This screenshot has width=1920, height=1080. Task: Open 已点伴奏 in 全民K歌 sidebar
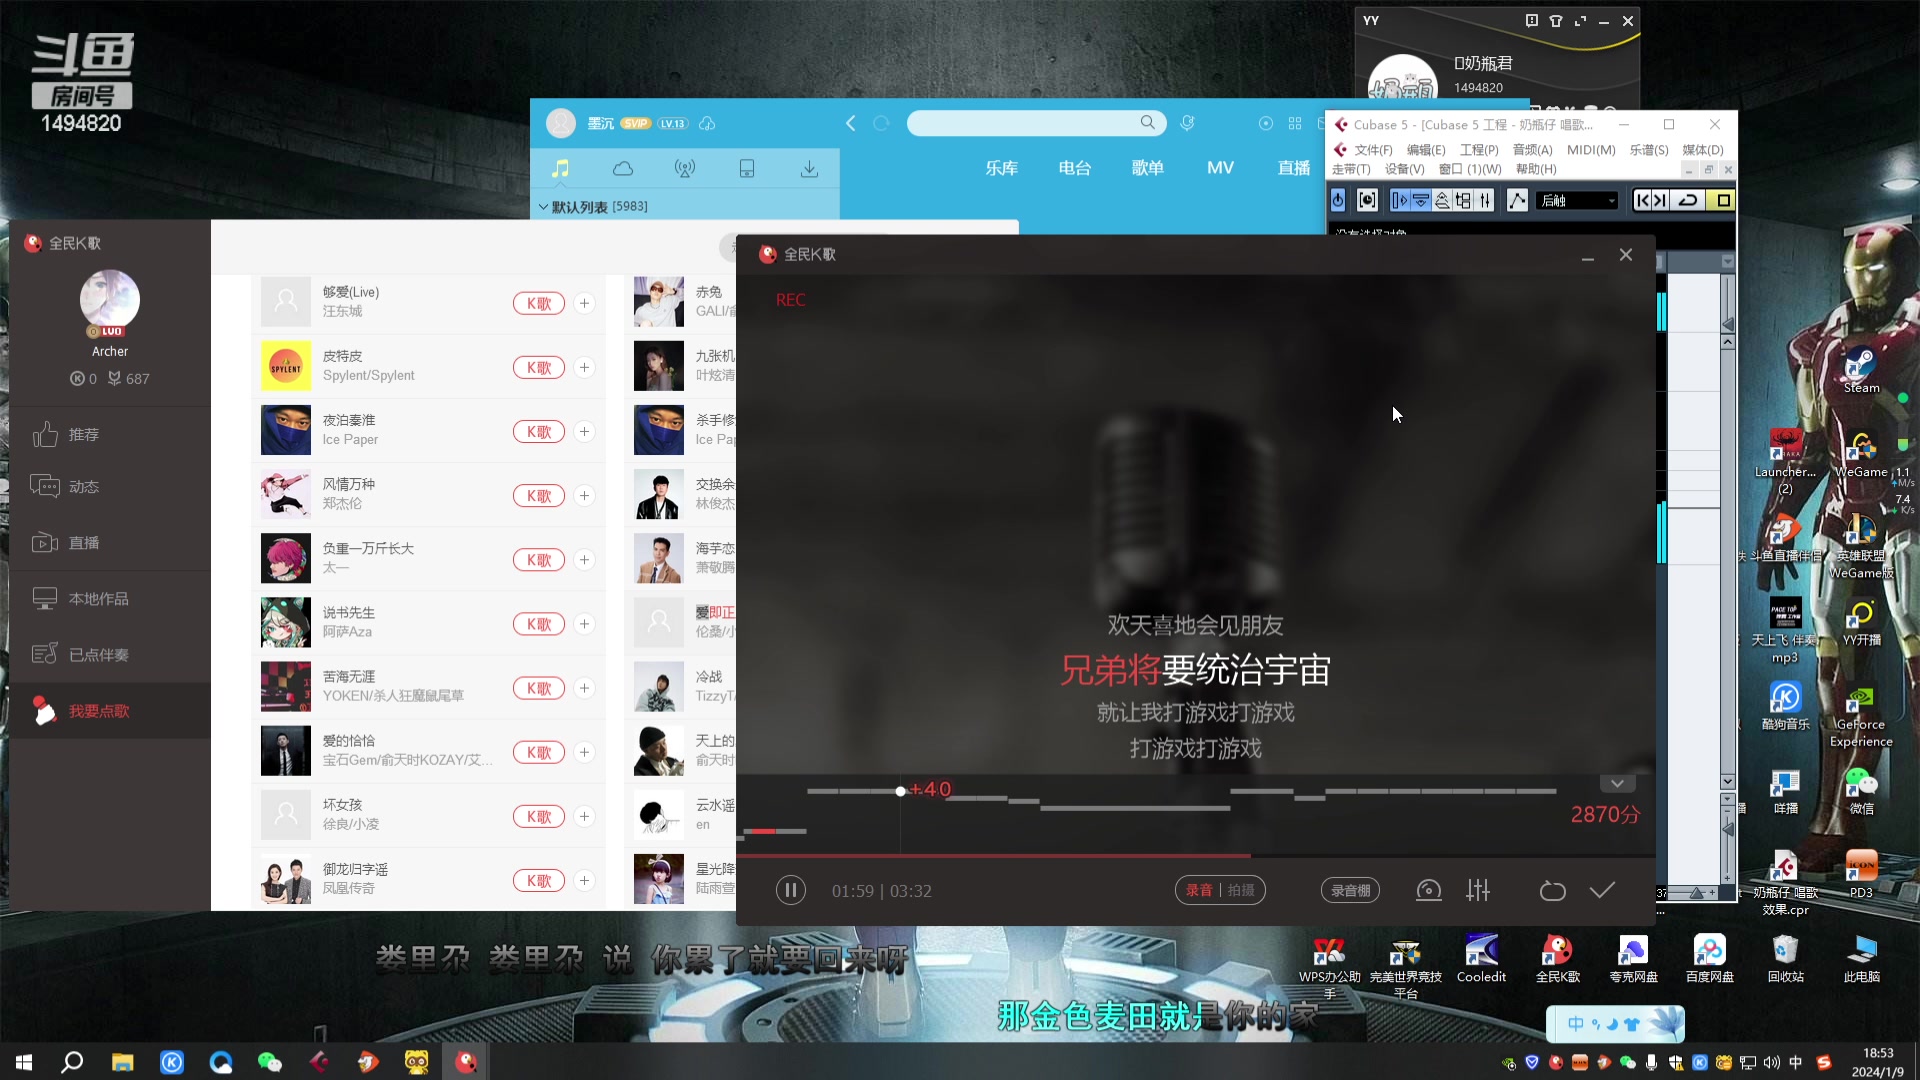click(x=110, y=654)
